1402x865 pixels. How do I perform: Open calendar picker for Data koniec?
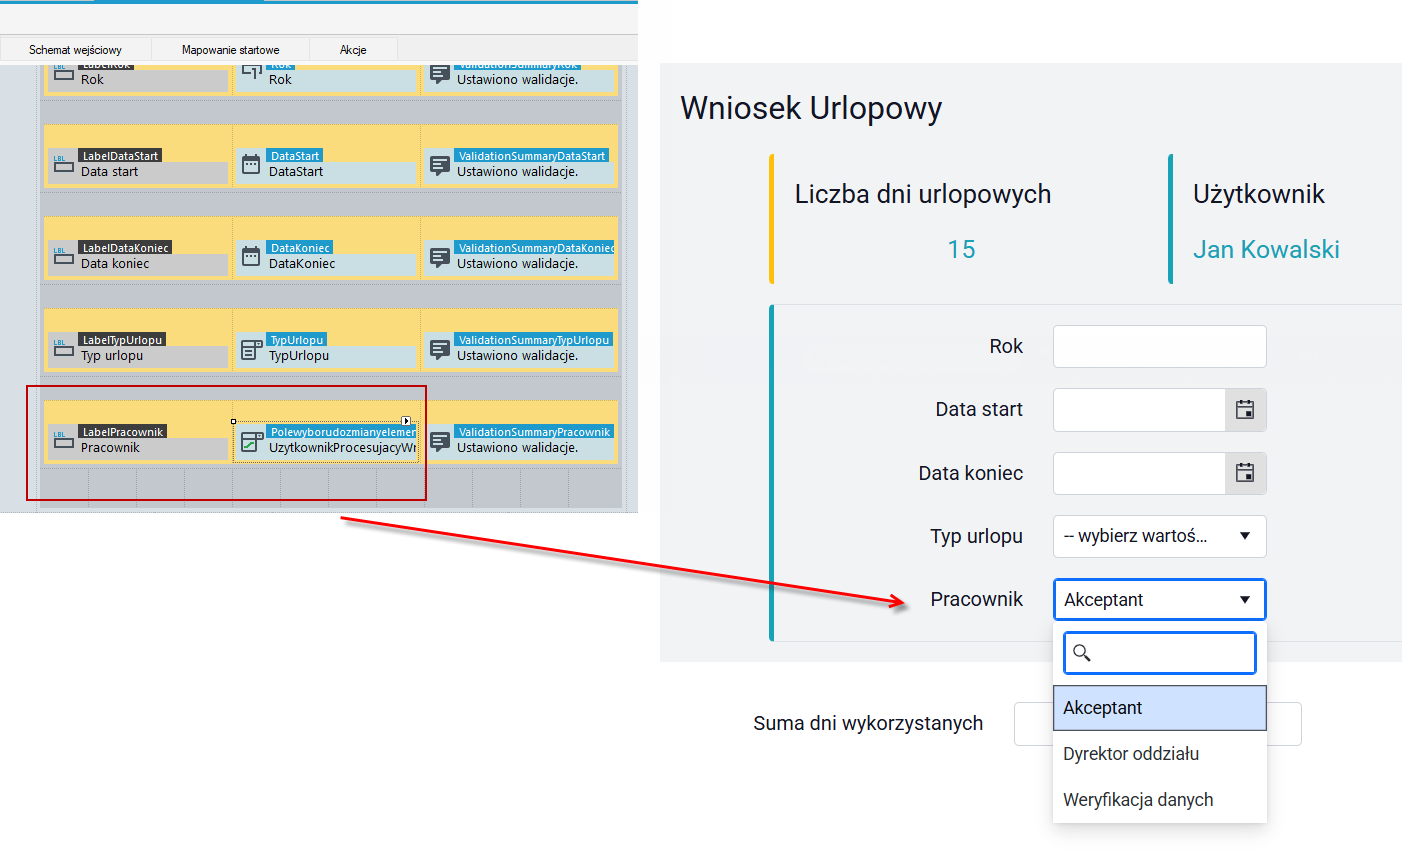point(1245,473)
